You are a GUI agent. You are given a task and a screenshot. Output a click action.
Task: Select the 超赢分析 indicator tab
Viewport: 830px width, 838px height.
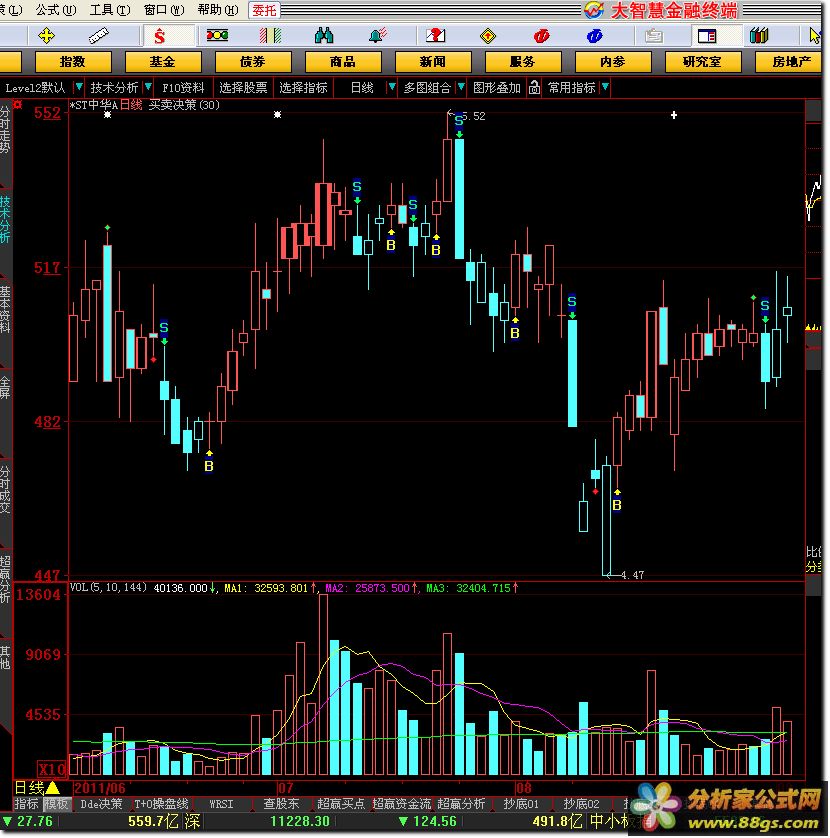(x=461, y=804)
